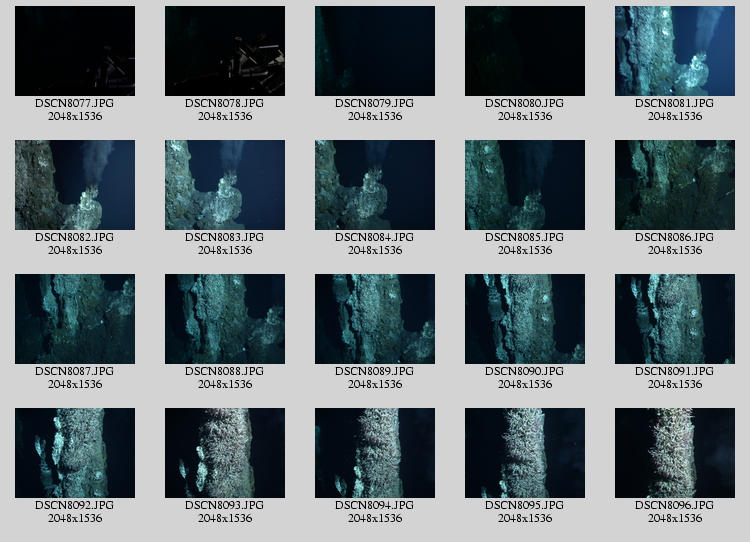
Task: View thumbnail DSCN8091.JPG
Action: coord(675,319)
